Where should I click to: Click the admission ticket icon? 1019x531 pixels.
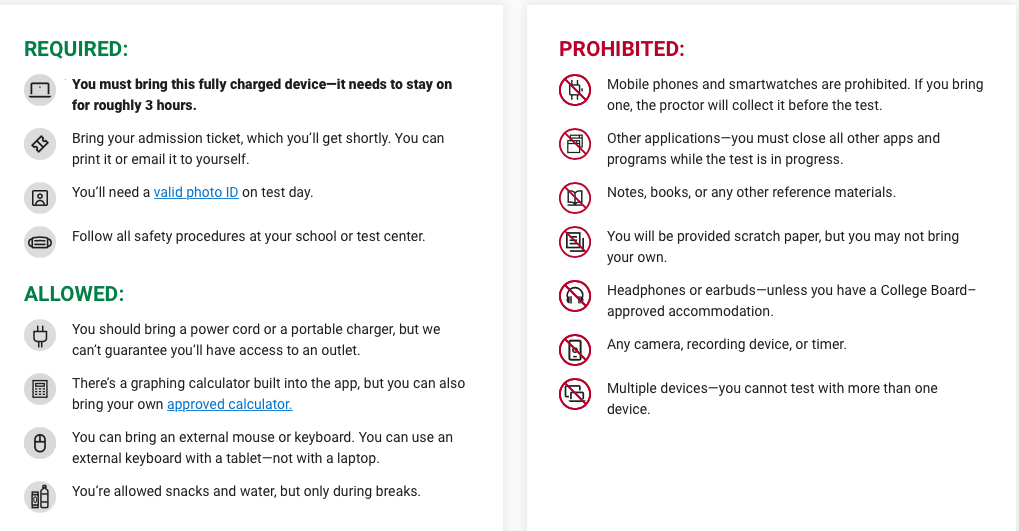click(40, 144)
